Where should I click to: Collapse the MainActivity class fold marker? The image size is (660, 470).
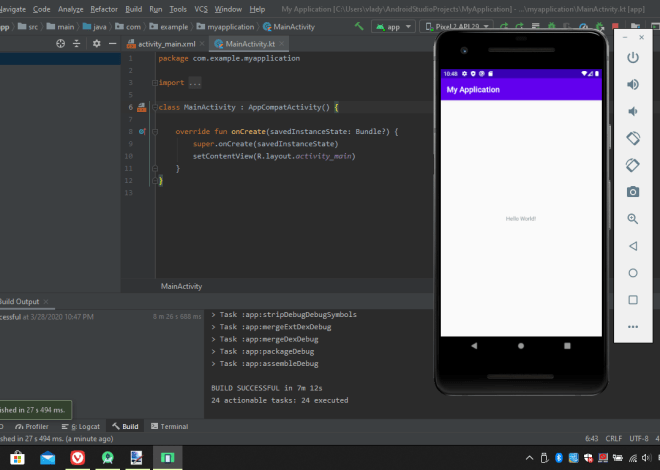(154, 107)
